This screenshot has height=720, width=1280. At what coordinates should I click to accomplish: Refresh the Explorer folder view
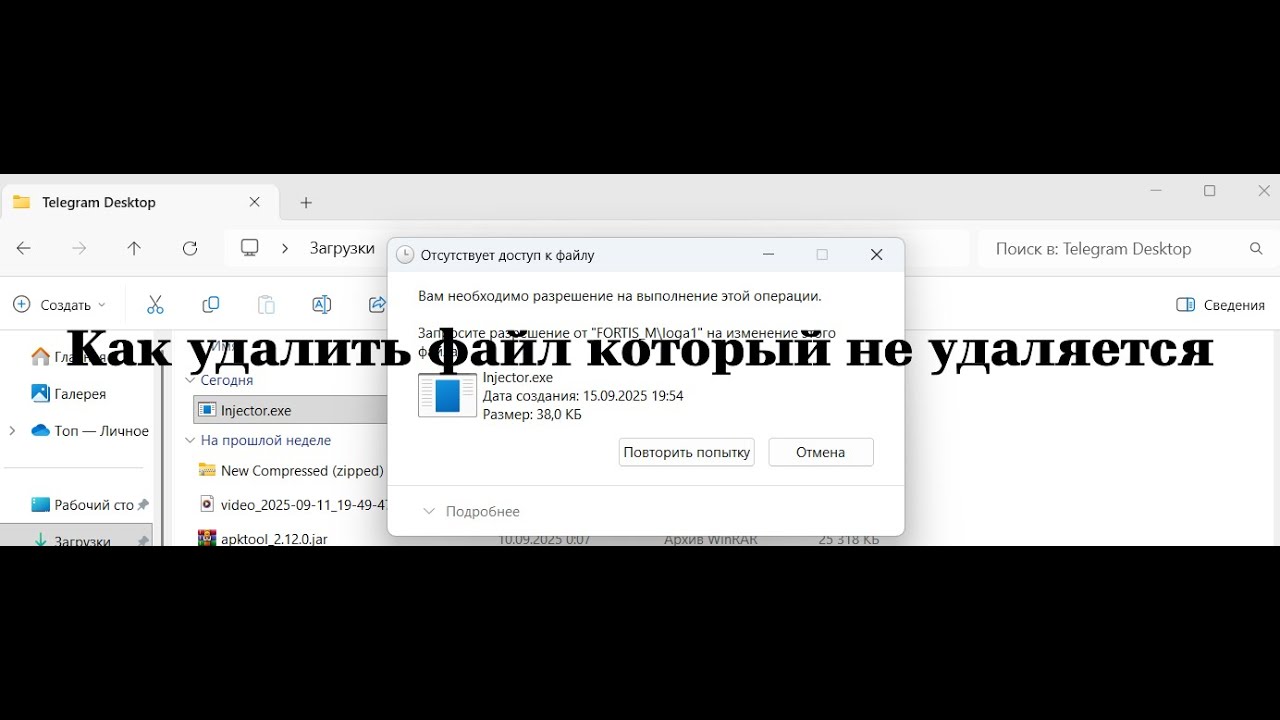(x=190, y=249)
